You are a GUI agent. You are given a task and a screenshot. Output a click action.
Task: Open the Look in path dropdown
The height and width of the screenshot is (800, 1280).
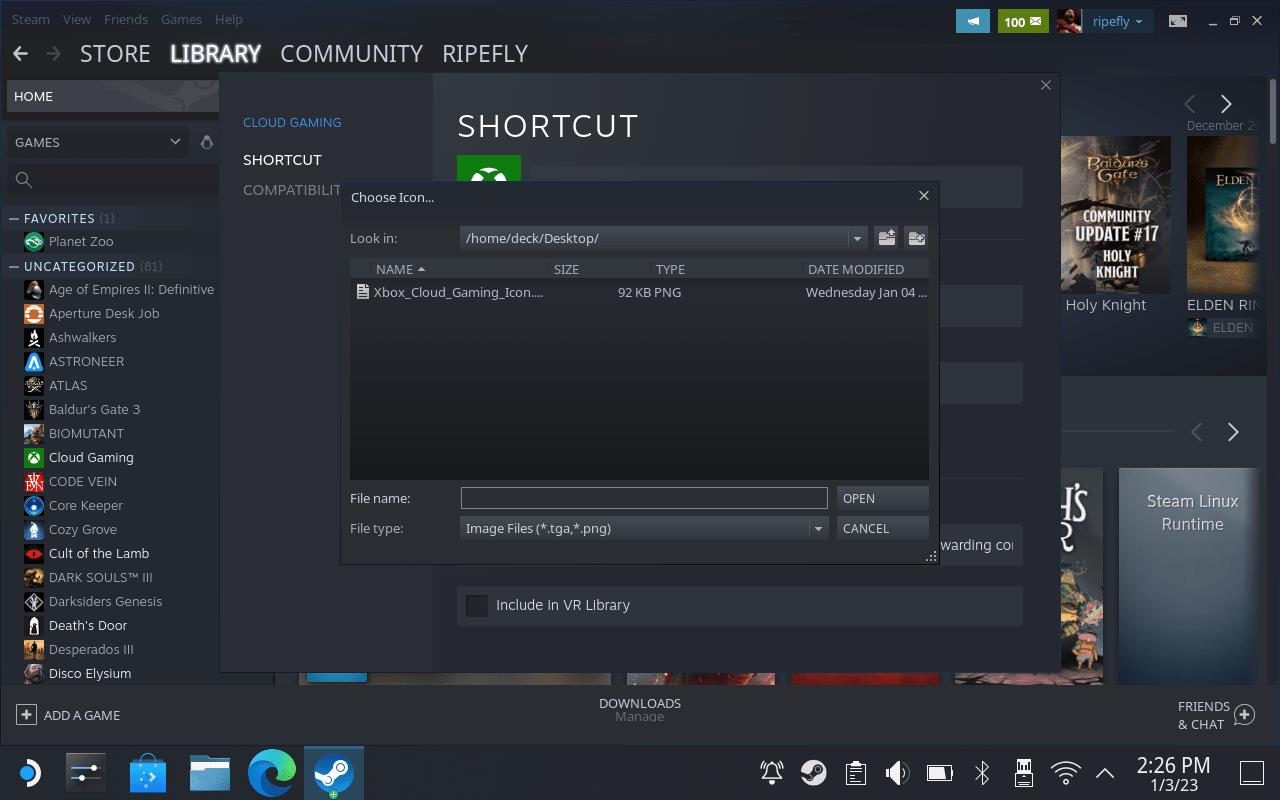point(856,238)
